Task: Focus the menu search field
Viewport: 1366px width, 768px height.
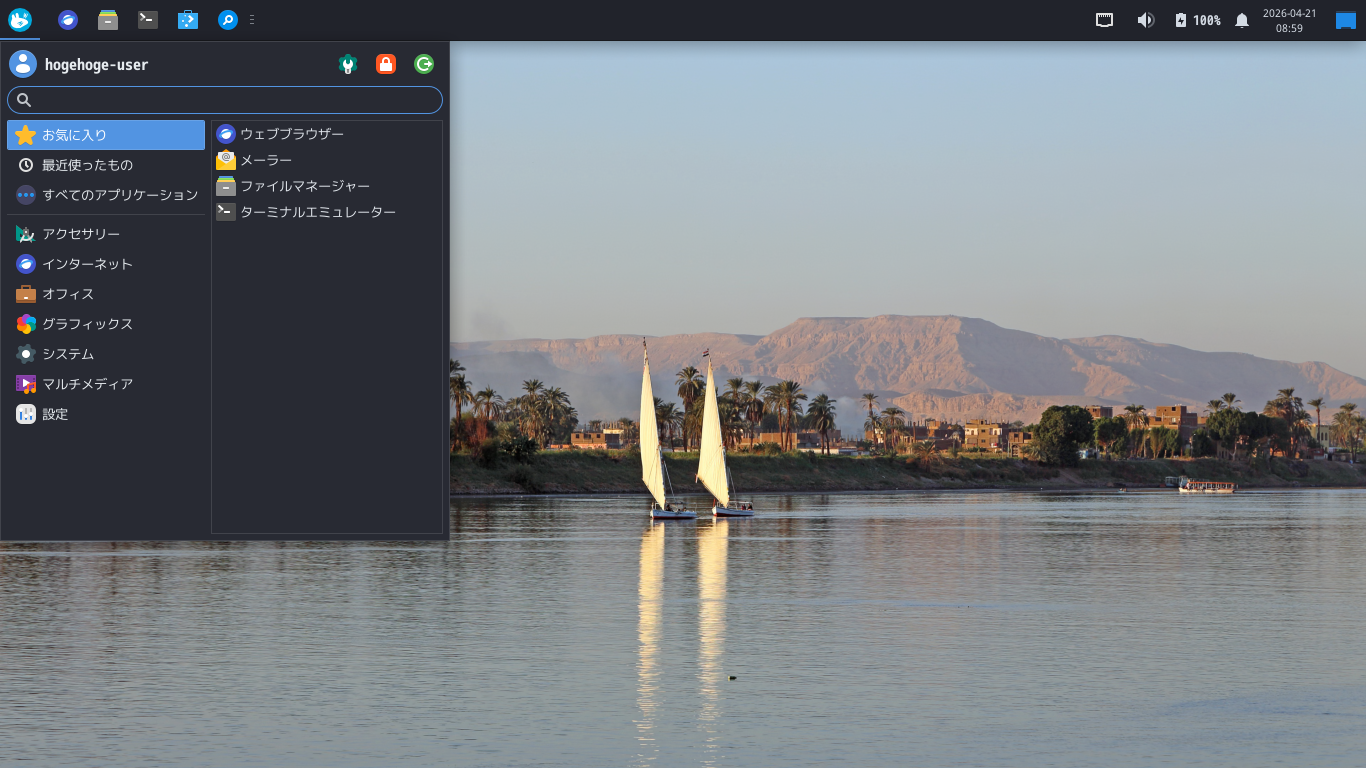Action: coord(225,100)
